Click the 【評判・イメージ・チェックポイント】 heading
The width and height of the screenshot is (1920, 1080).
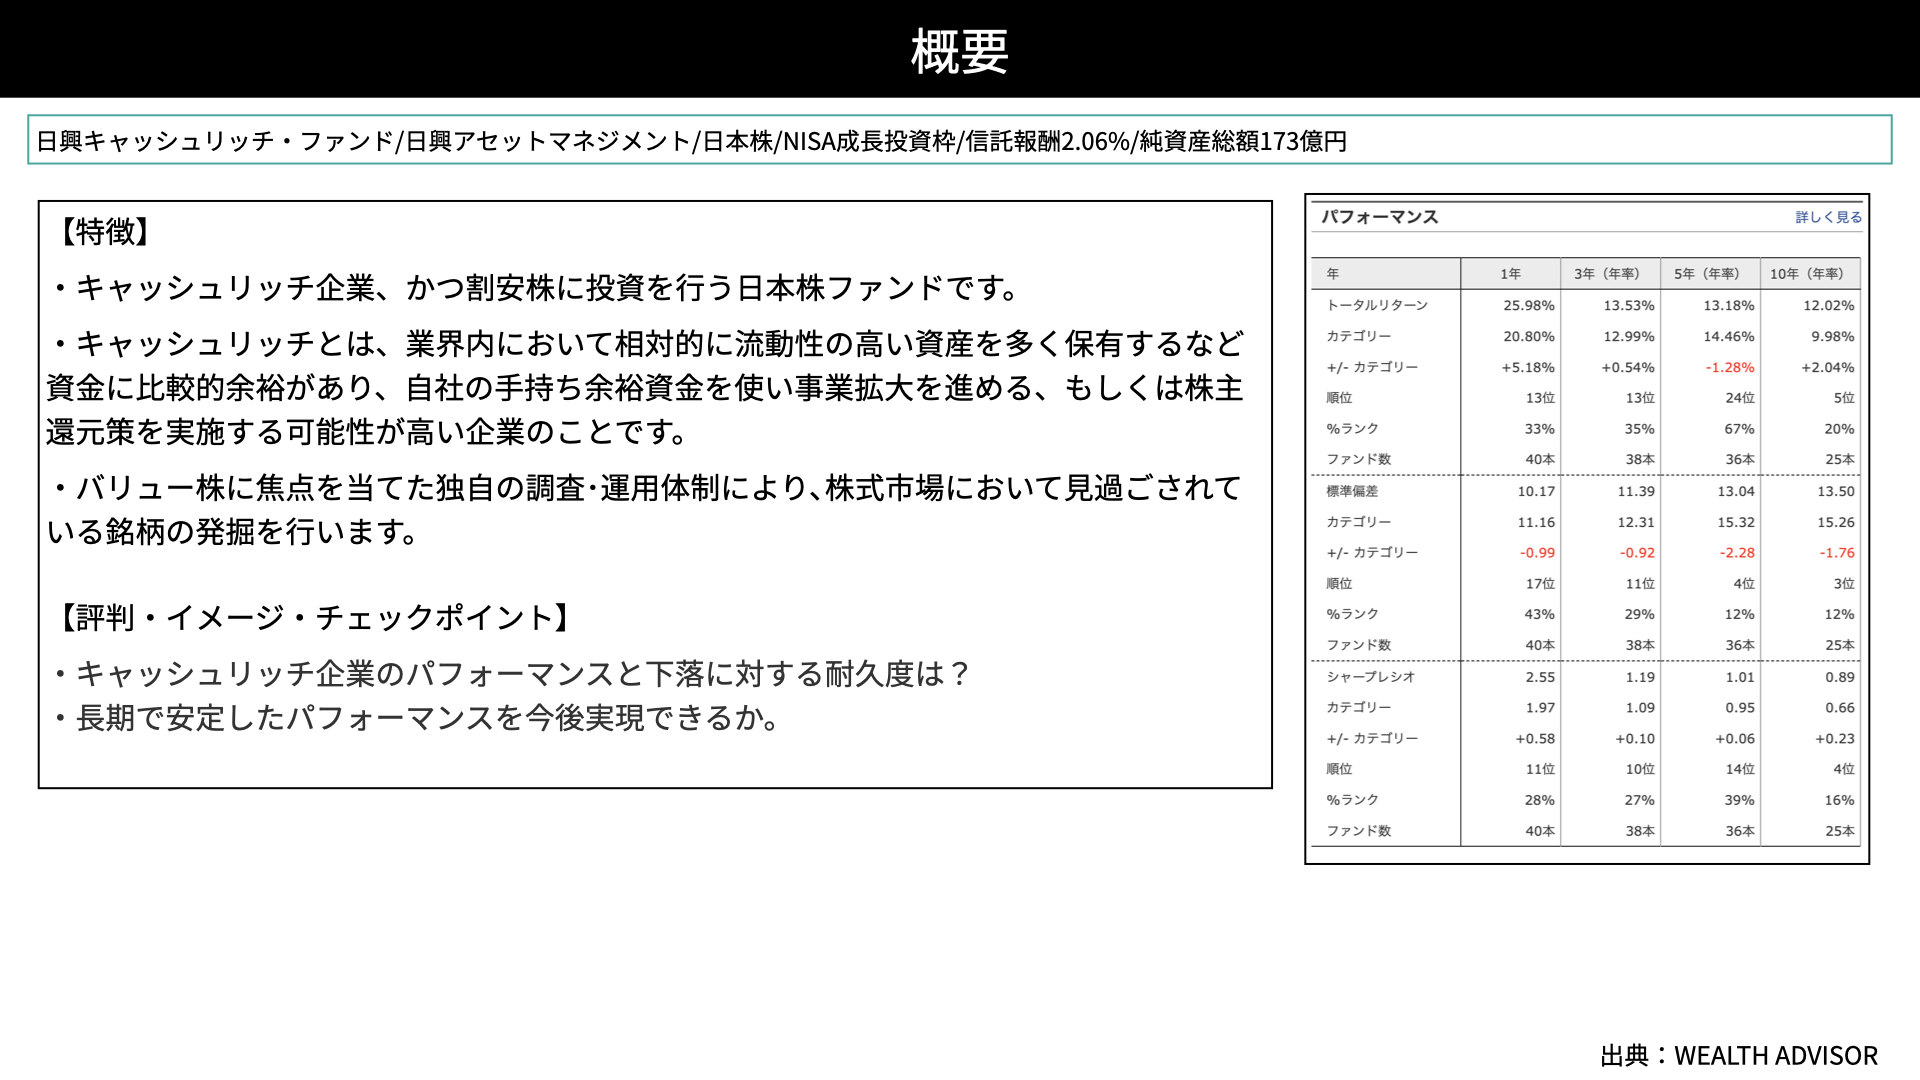(315, 618)
